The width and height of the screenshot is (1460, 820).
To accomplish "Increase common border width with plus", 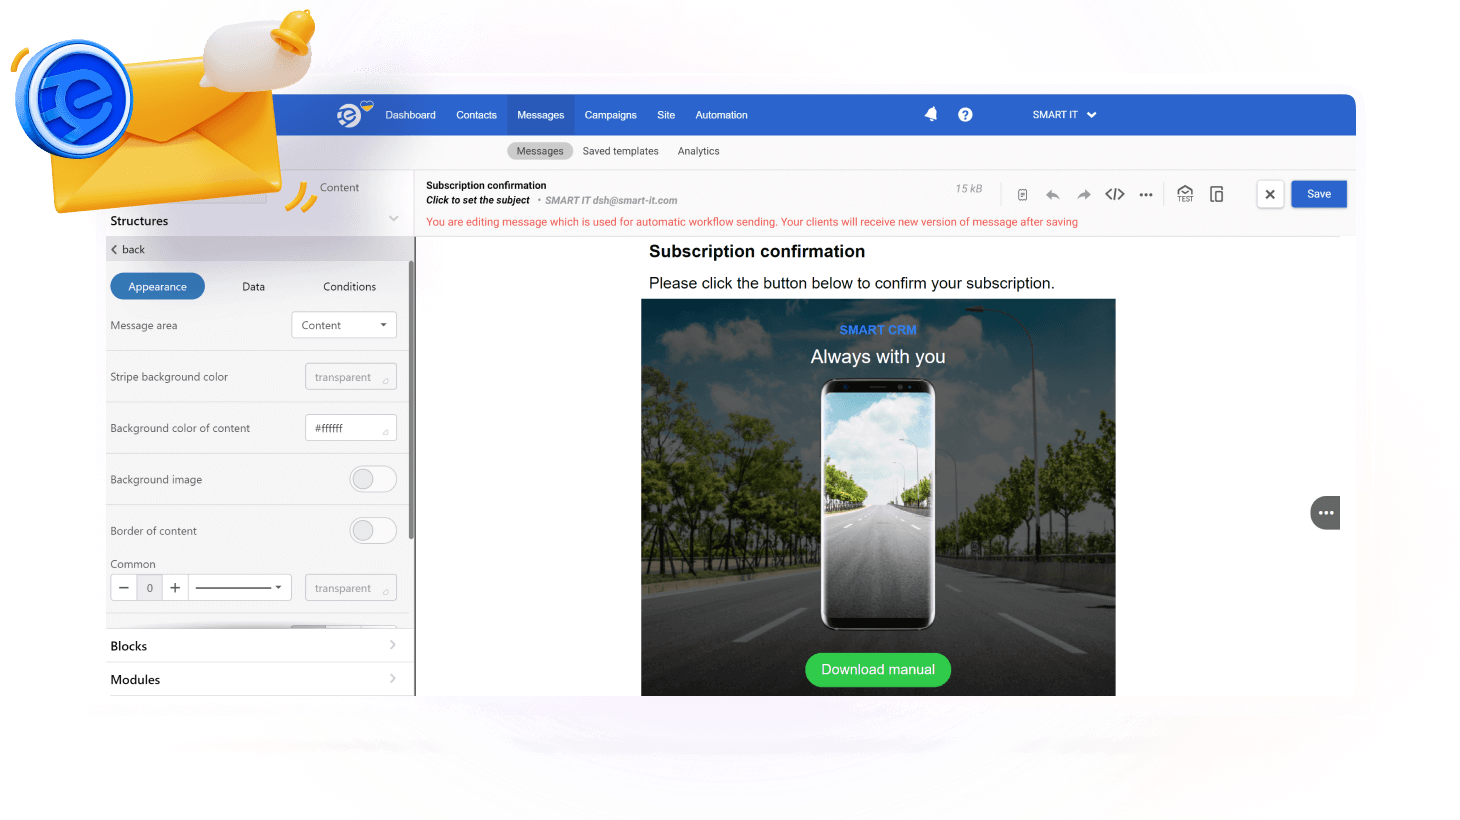I will click(175, 588).
